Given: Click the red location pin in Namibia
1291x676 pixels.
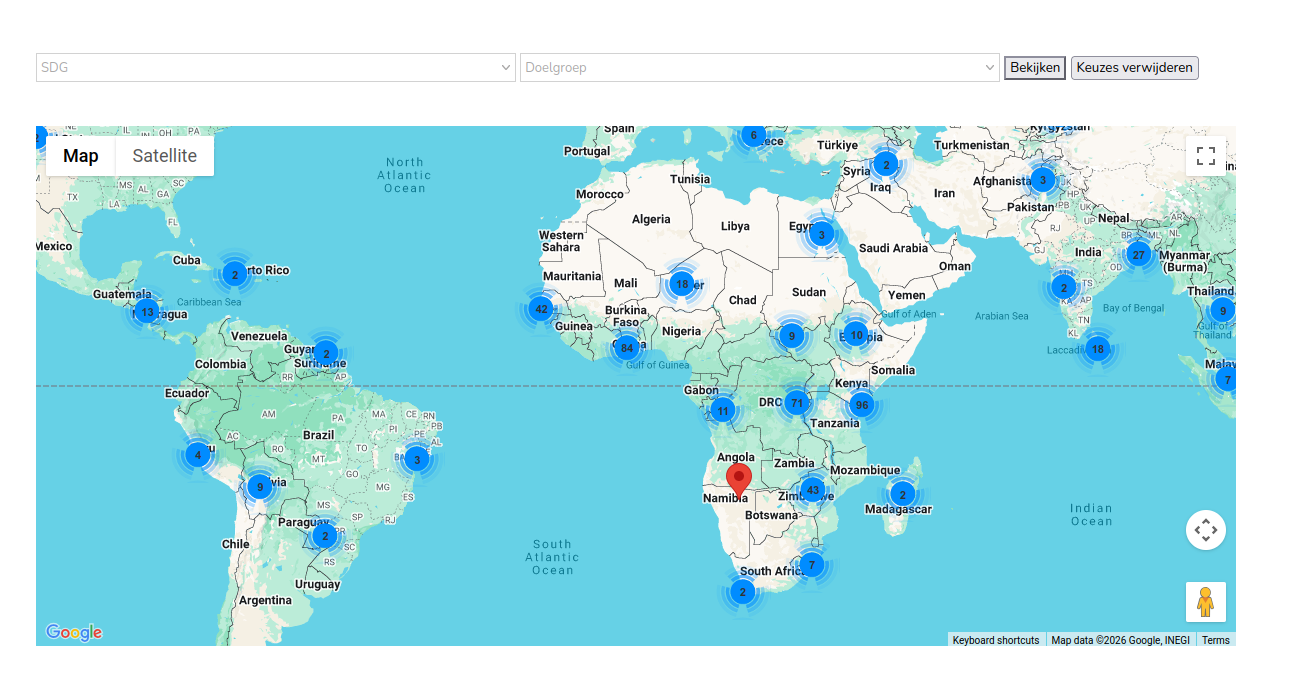Looking at the screenshot, I should [739, 480].
